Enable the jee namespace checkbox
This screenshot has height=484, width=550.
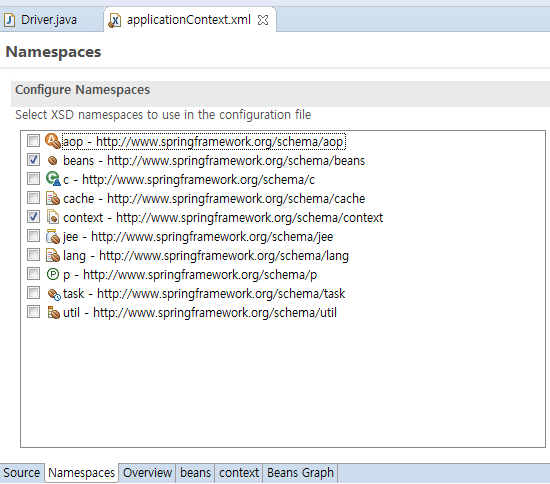click(x=33, y=236)
